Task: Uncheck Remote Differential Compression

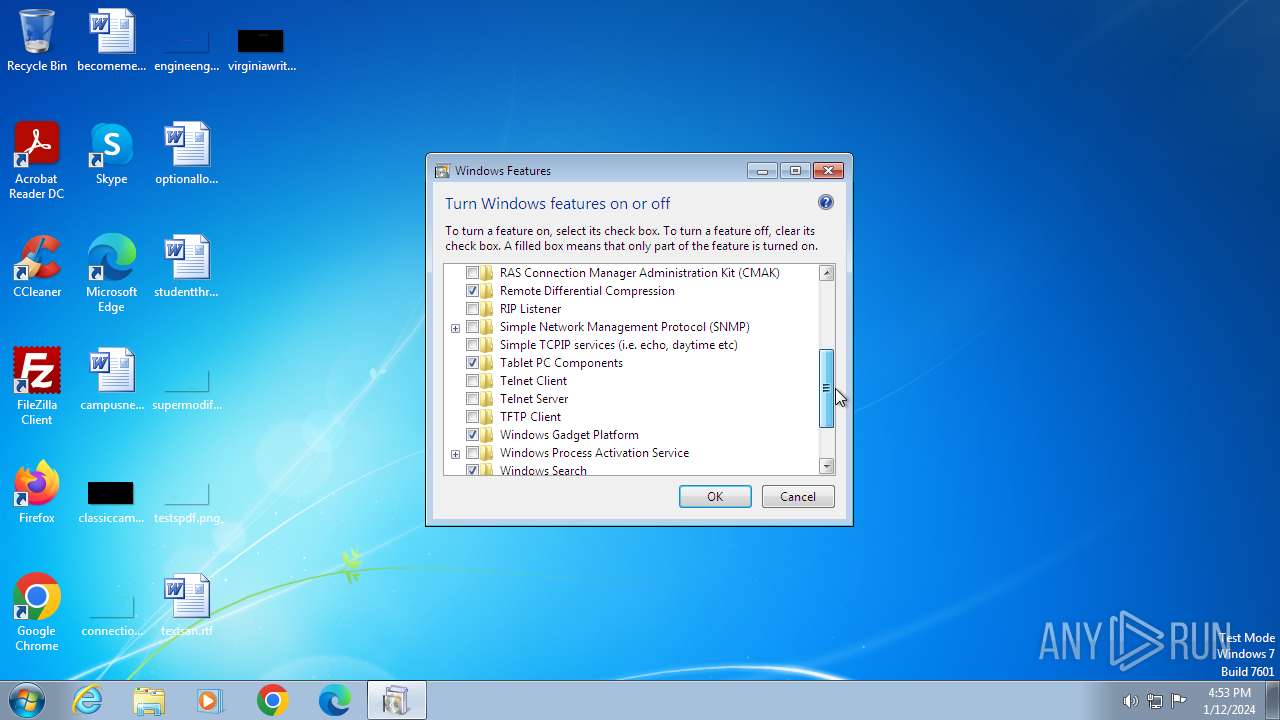Action: click(x=473, y=291)
